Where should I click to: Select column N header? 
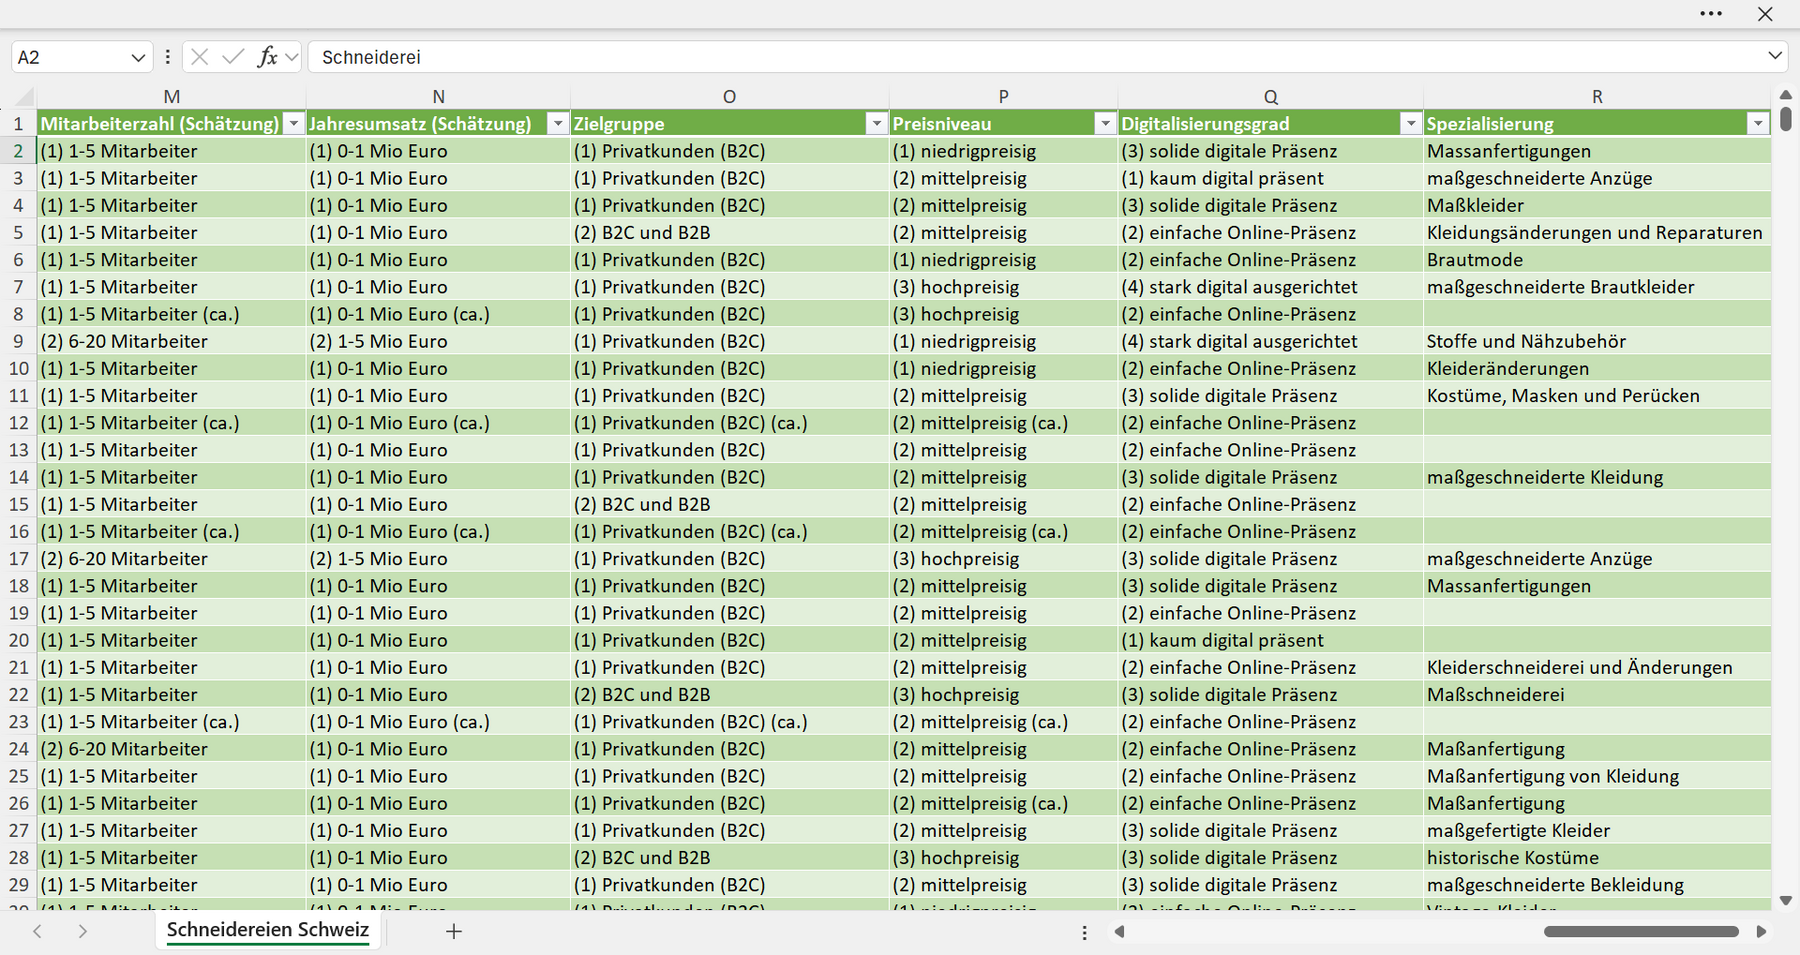point(438,96)
